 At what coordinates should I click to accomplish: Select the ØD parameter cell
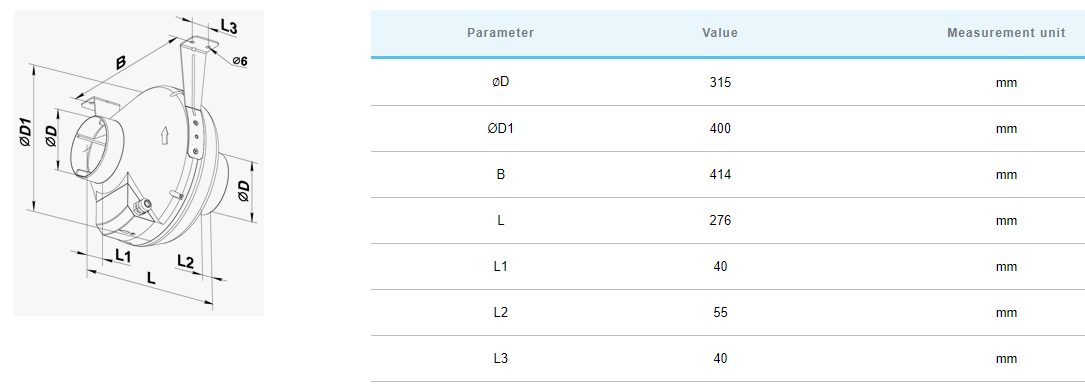[500, 82]
